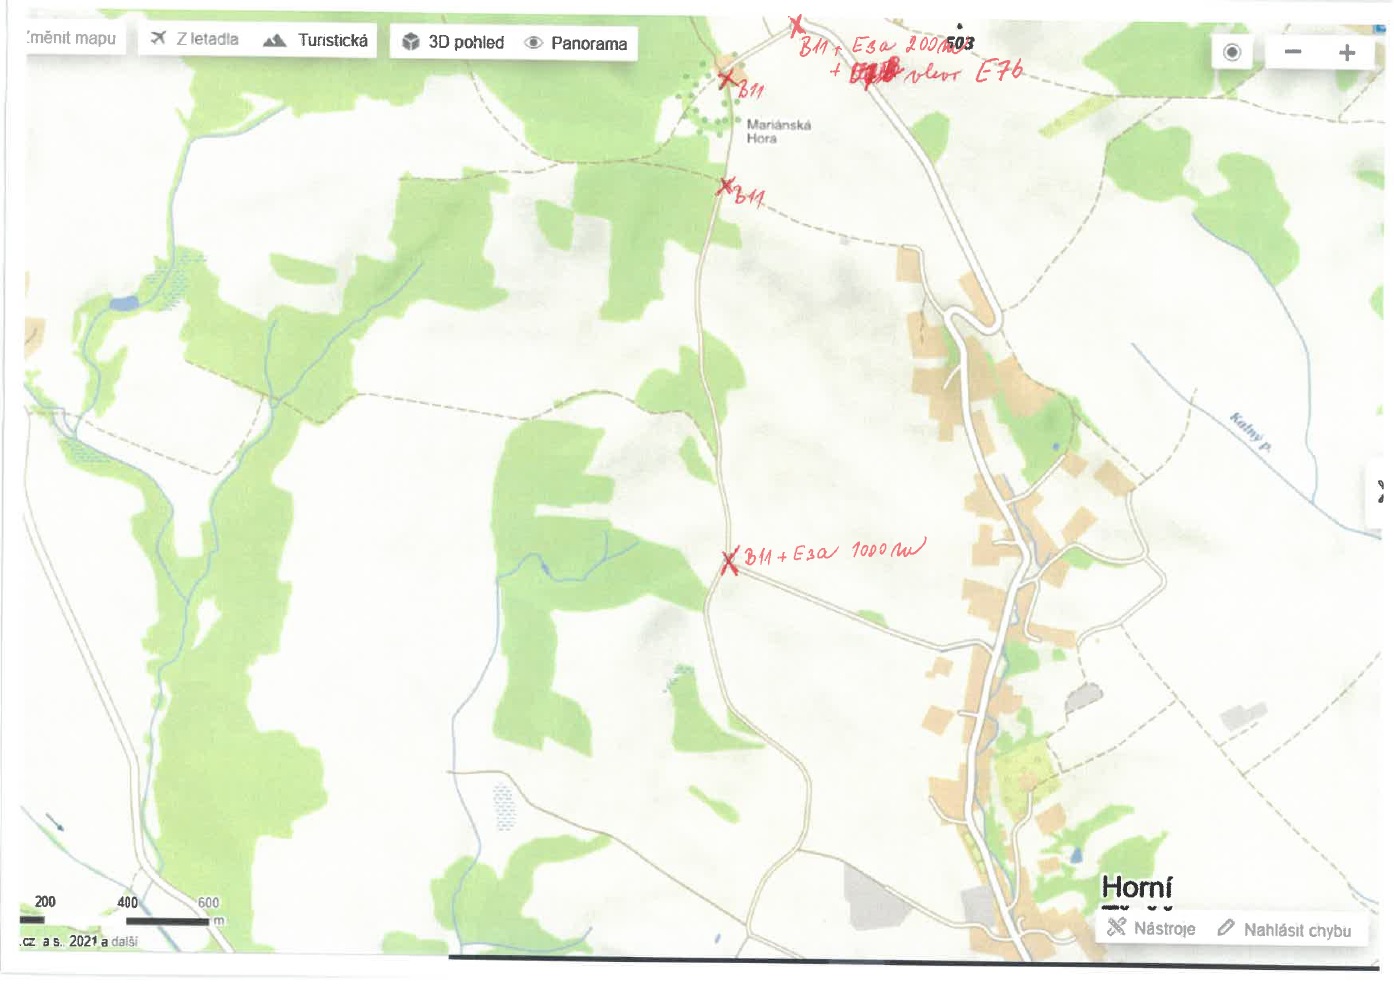Switch to Z letadla aerial view

tap(195, 40)
